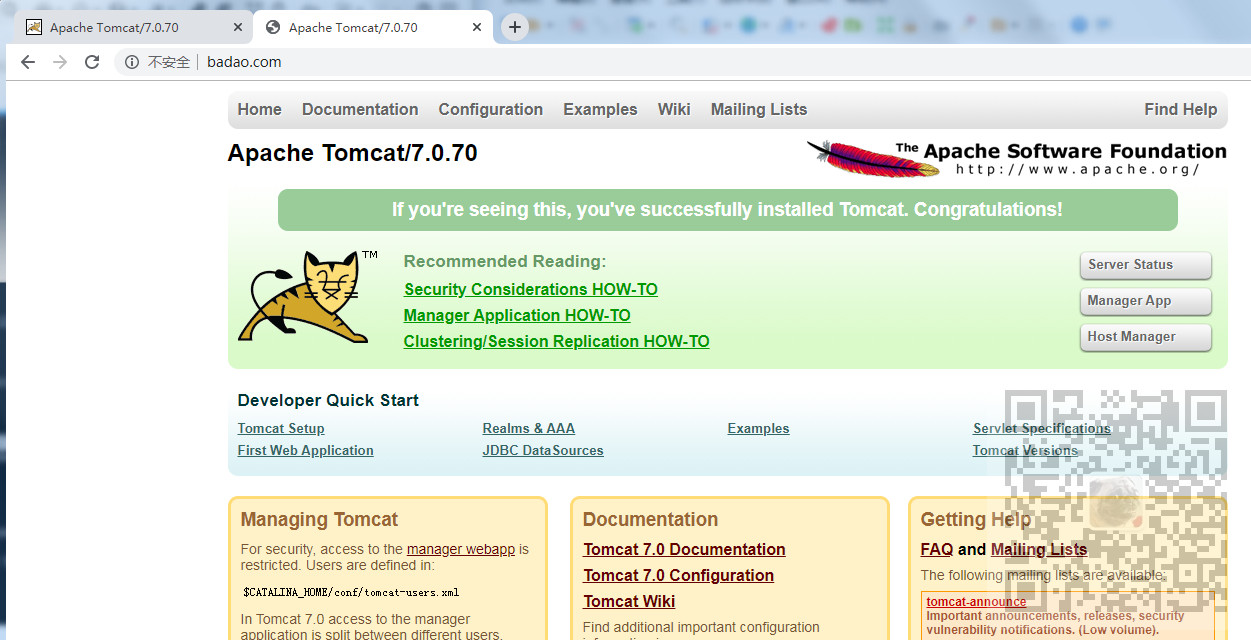Open the JDBC DataSources link

543,451
